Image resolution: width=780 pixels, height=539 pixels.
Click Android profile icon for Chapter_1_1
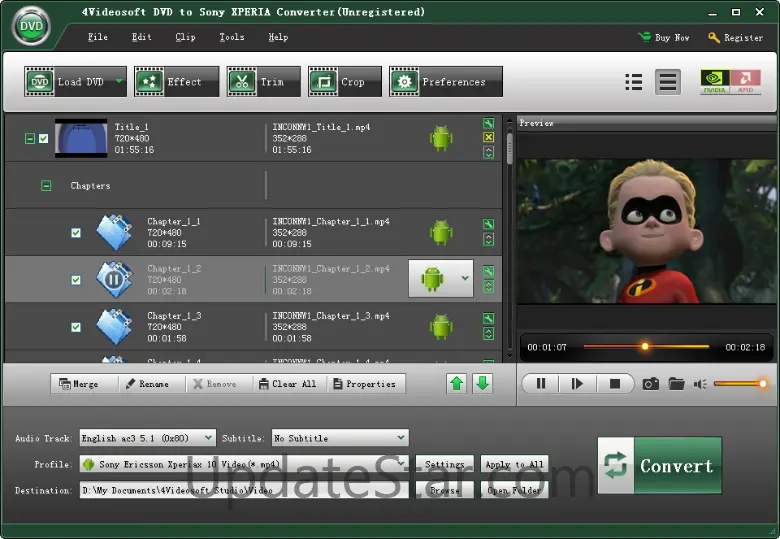click(x=441, y=232)
